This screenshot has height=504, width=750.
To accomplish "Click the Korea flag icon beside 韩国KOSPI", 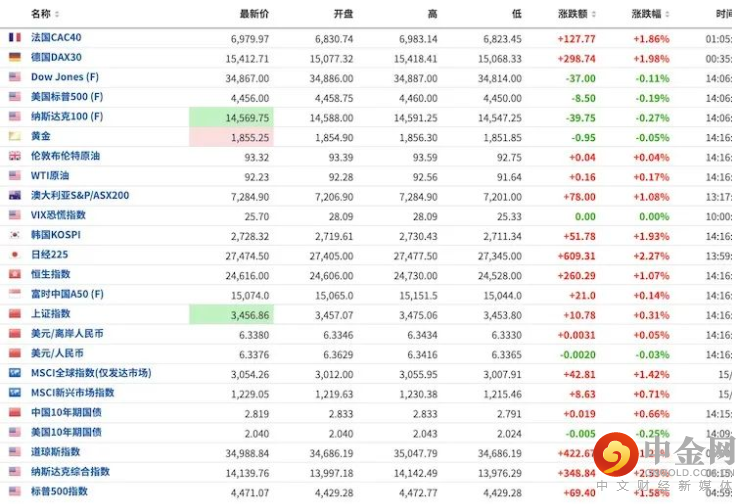I will tap(15, 235).
